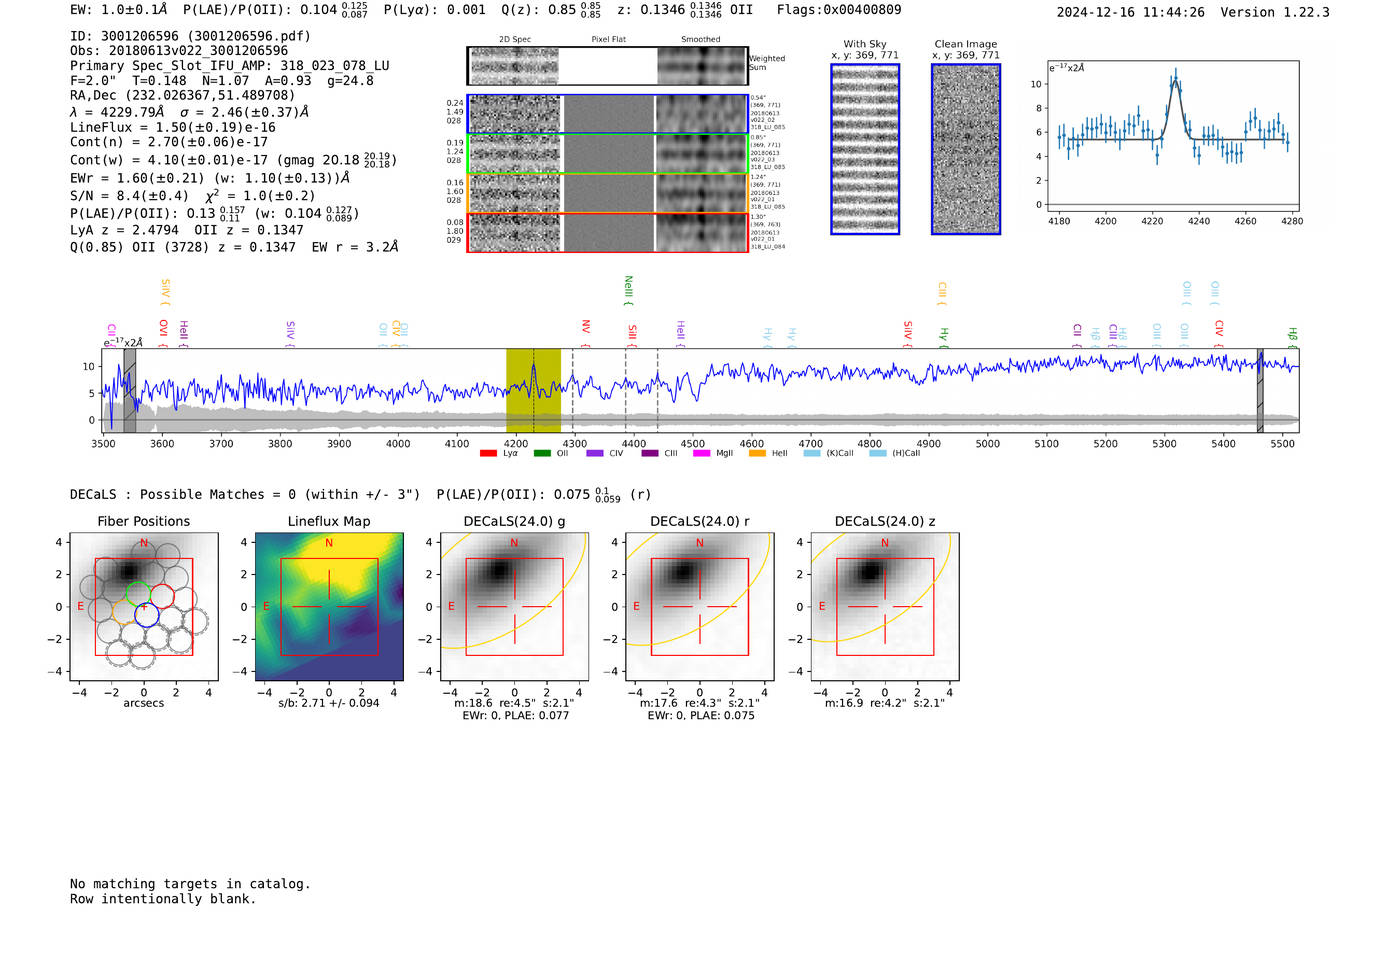The image size is (1400, 953).
Task: Click the green OII legend swatch
Action: (542, 454)
